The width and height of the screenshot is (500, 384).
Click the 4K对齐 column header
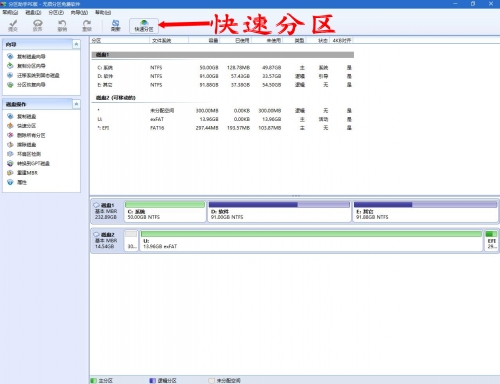[342, 40]
